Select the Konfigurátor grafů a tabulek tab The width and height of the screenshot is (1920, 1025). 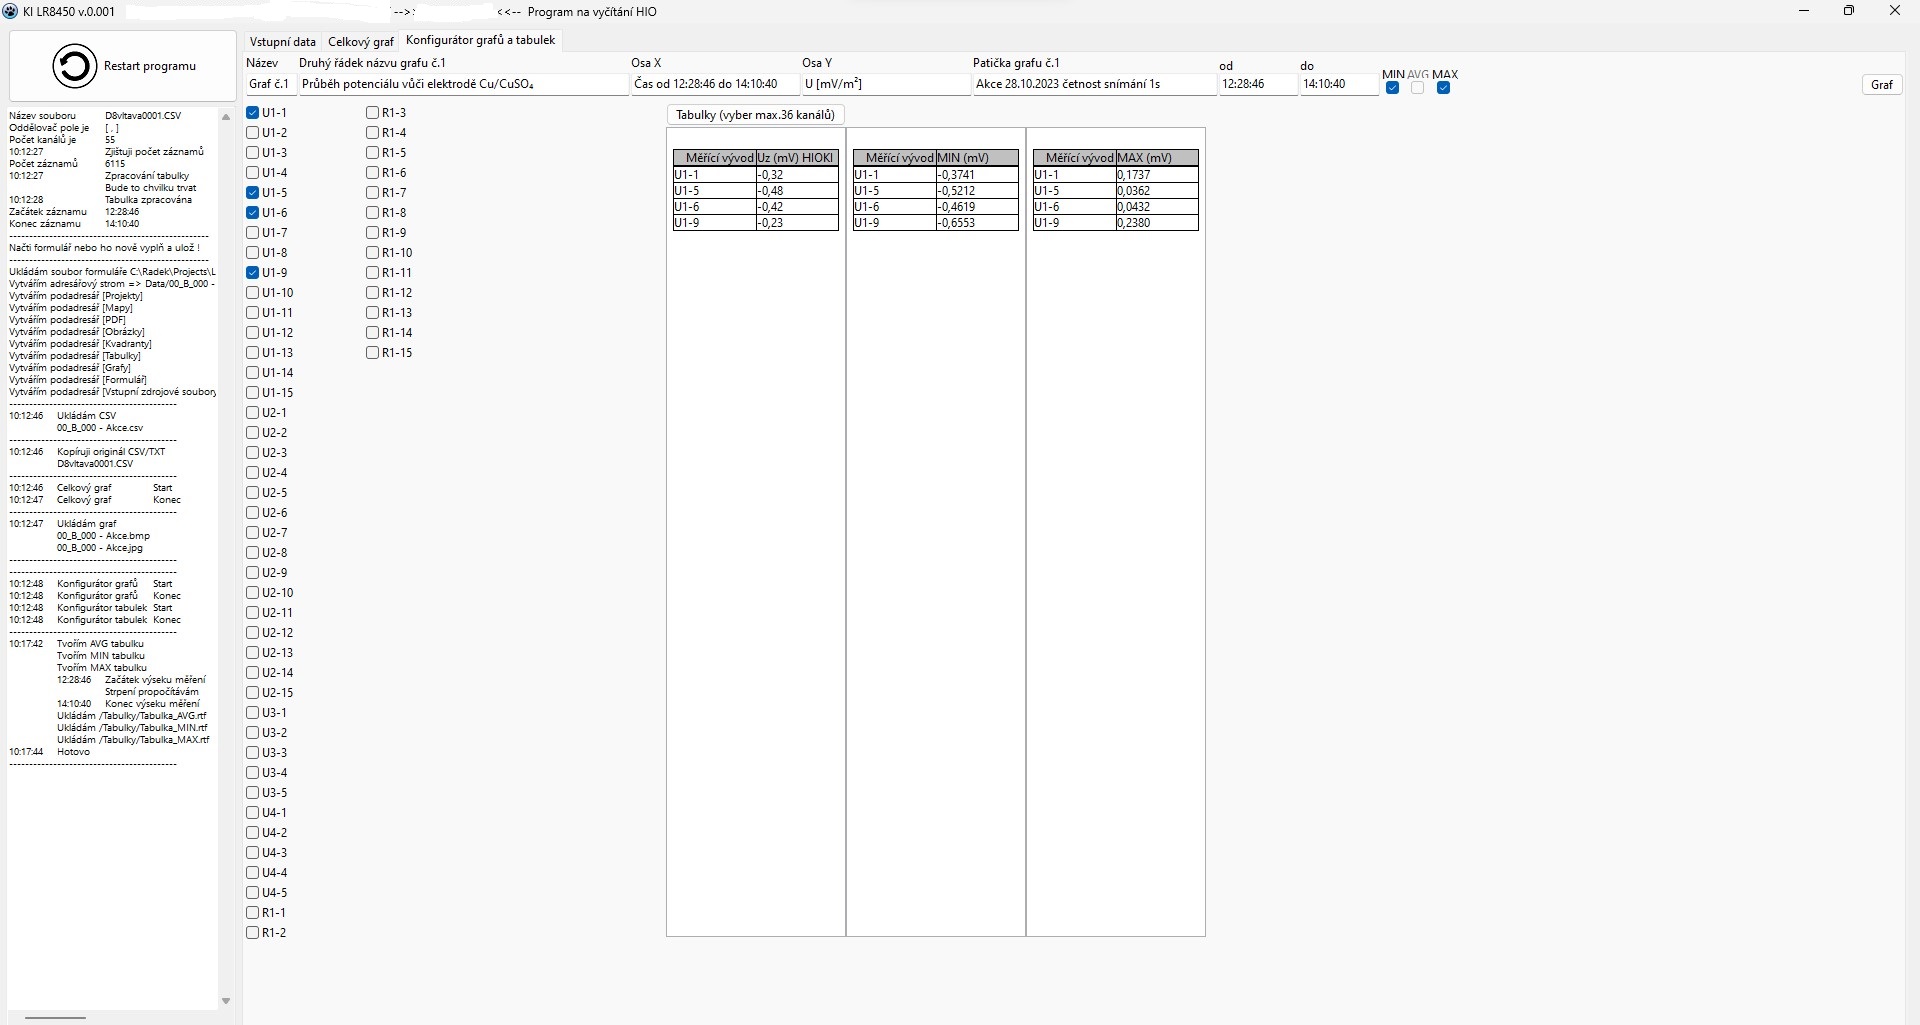pyautogui.click(x=480, y=40)
